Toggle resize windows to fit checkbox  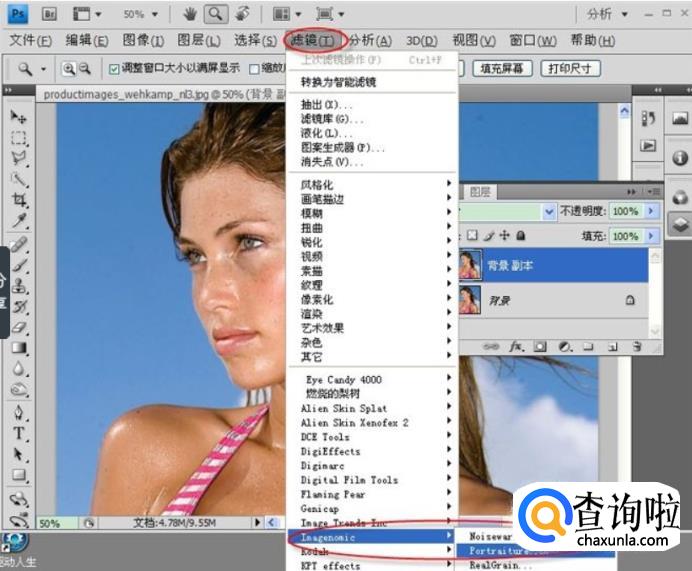click(x=114, y=69)
